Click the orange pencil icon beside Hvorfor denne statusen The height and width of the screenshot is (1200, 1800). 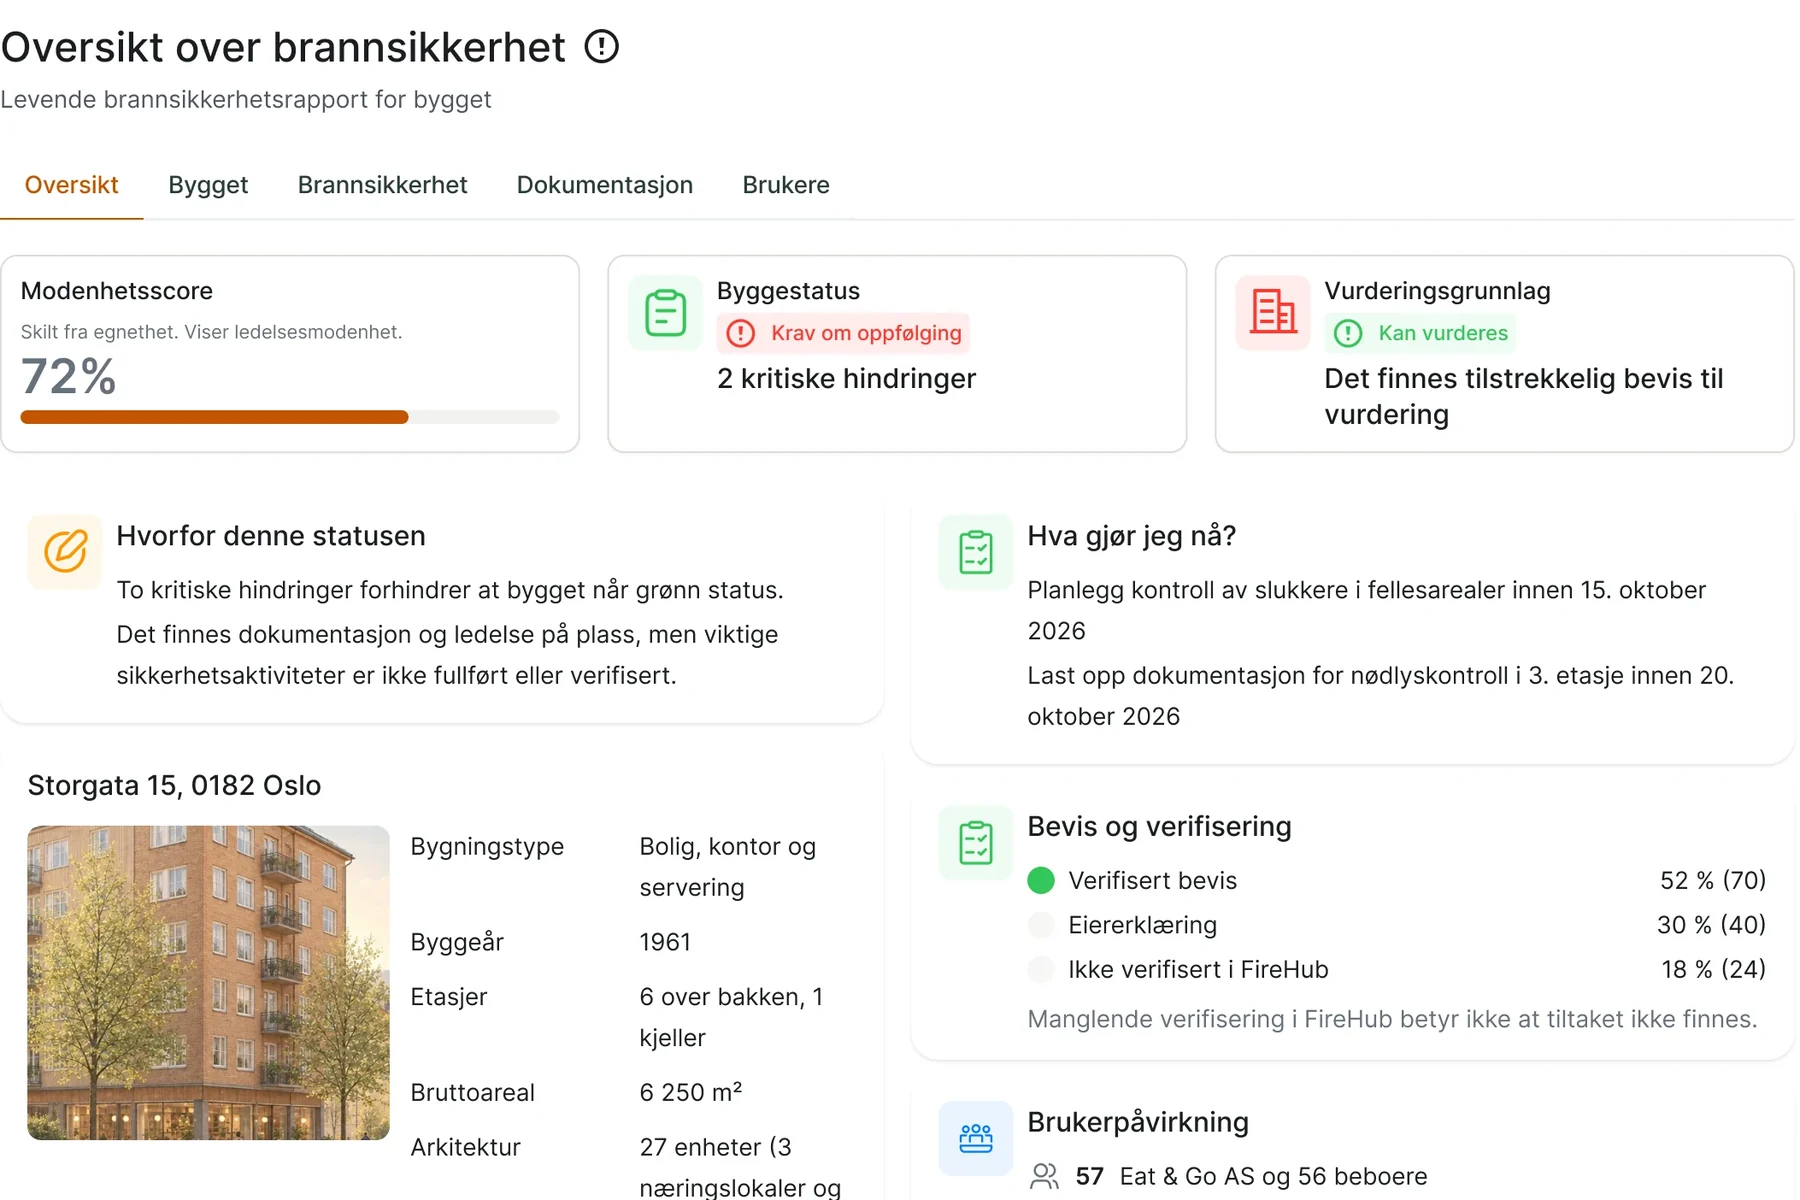65,551
